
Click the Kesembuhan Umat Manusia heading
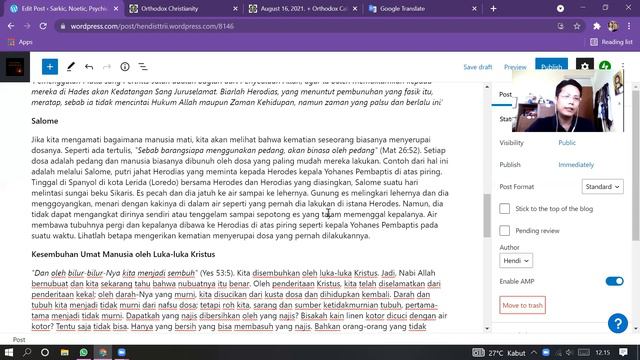pyautogui.click(x=123, y=254)
